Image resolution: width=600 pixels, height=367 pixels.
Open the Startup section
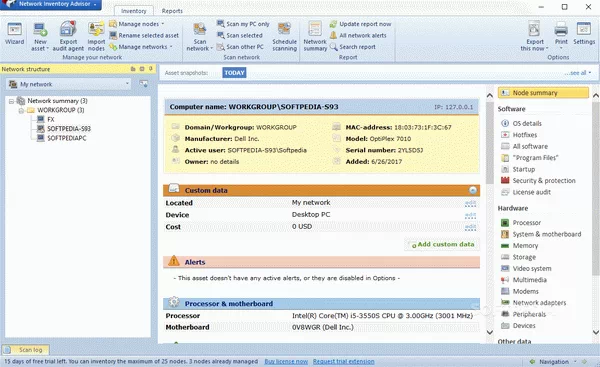pyautogui.click(x=518, y=169)
